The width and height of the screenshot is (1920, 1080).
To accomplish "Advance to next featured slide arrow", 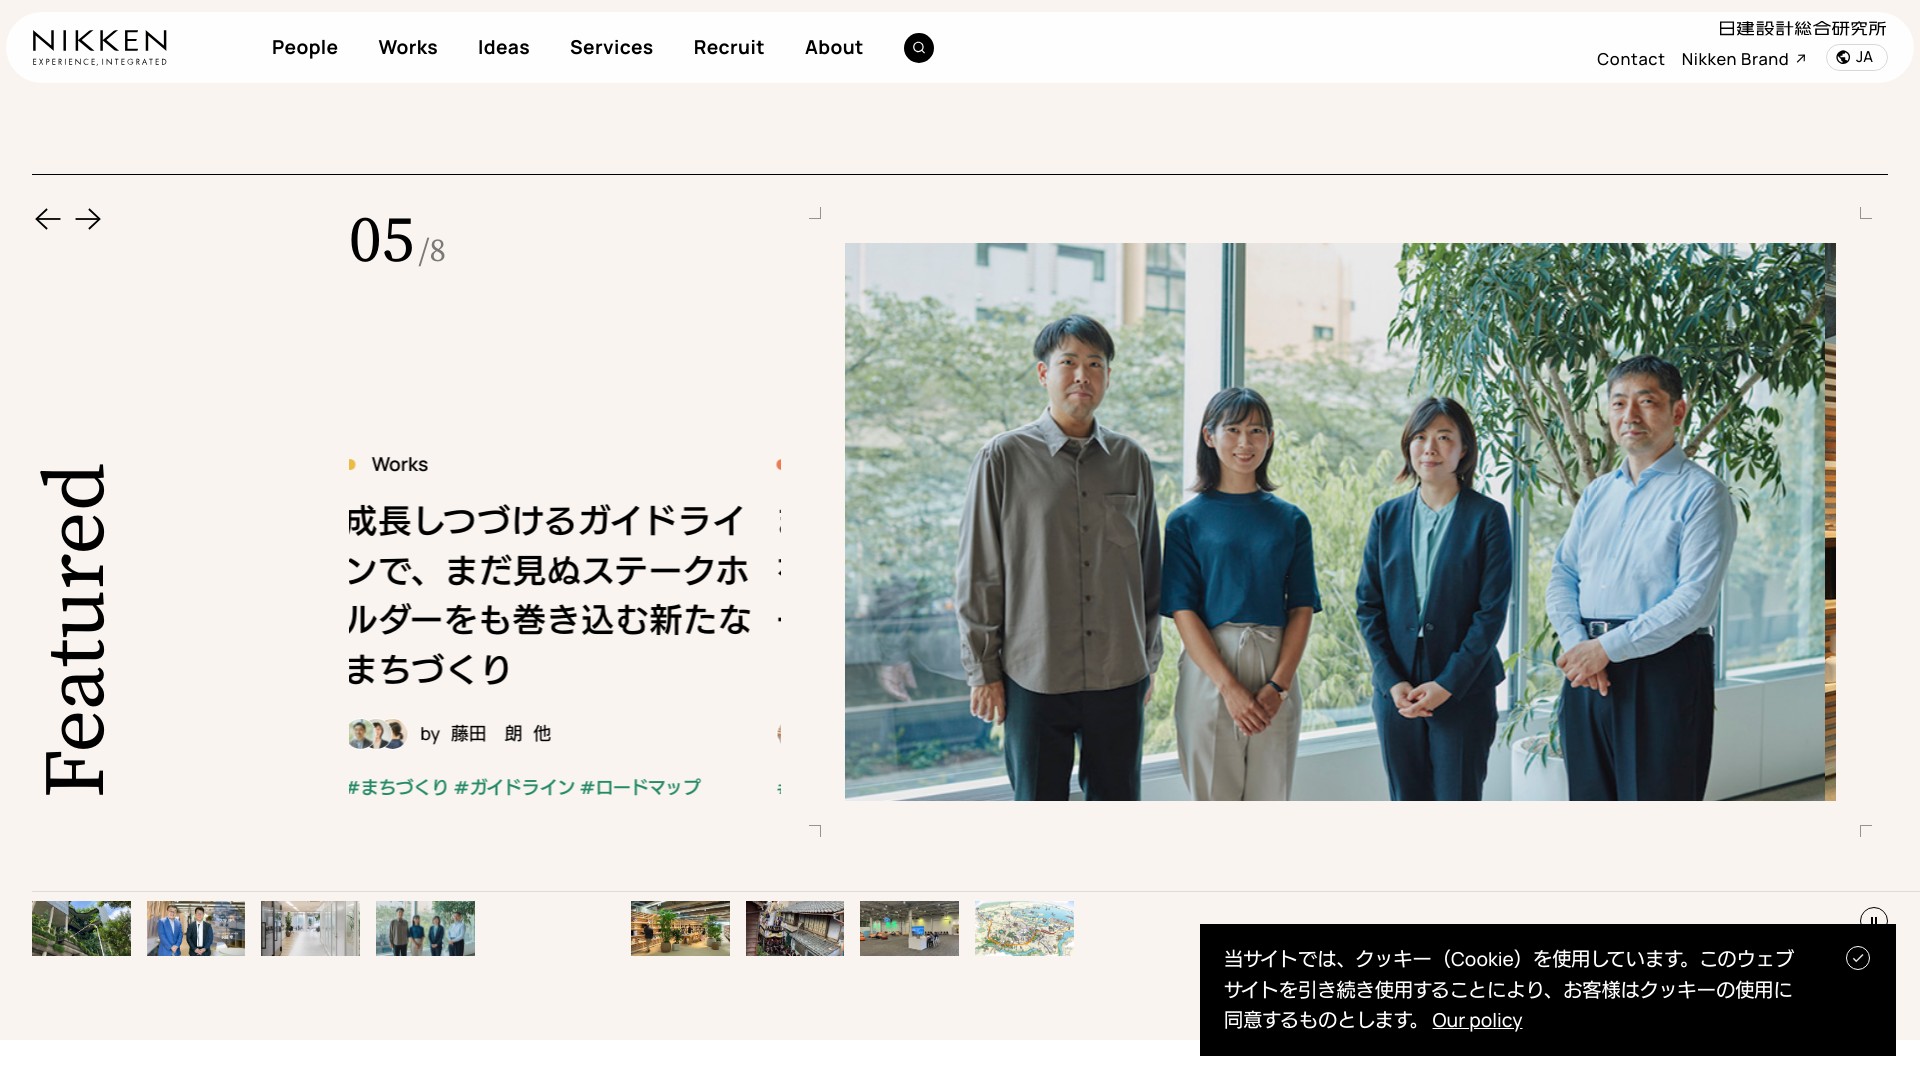I will tap(88, 219).
